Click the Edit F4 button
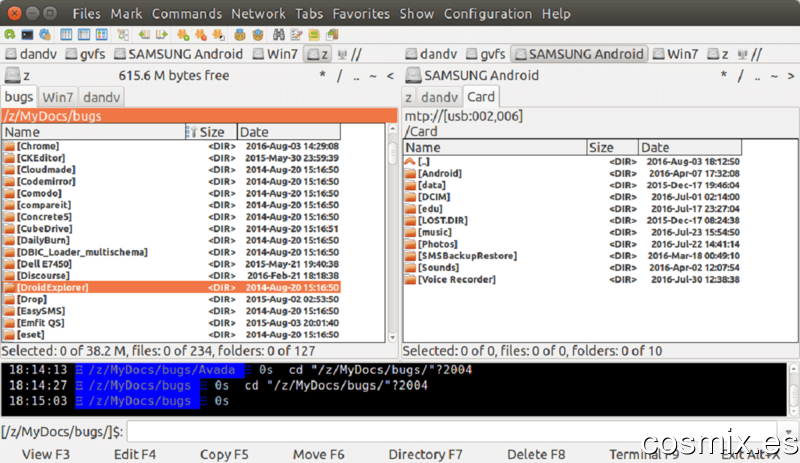This screenshot has width=800, height=463. point(135,454)
